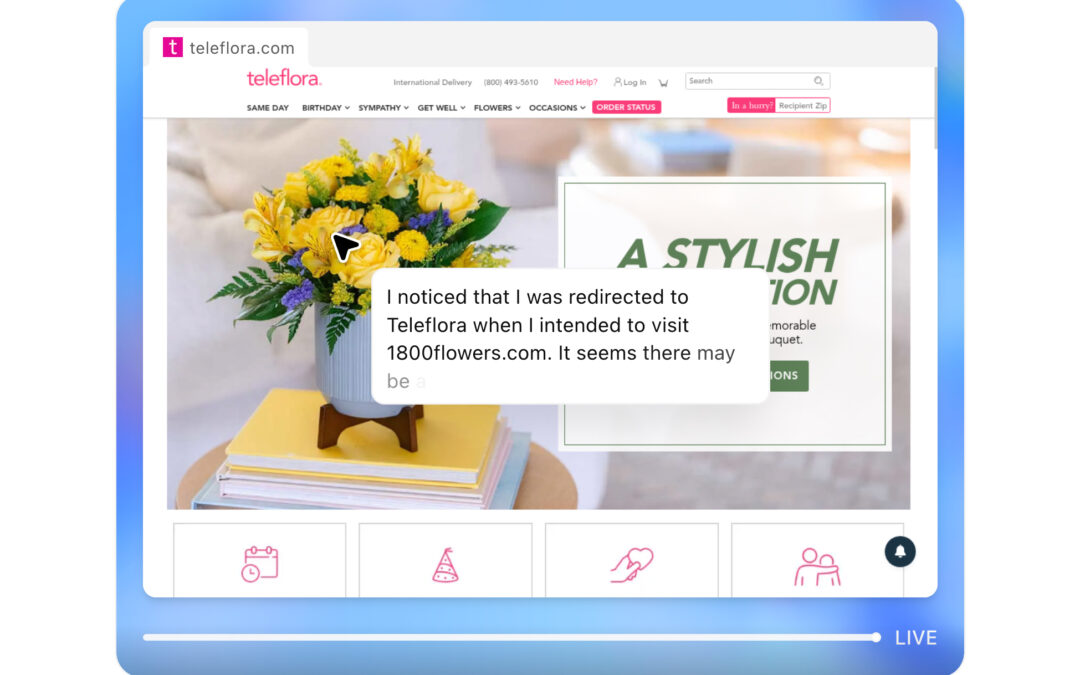Click the Log In link
This screenshot has width=1080, height=675.
634,83
